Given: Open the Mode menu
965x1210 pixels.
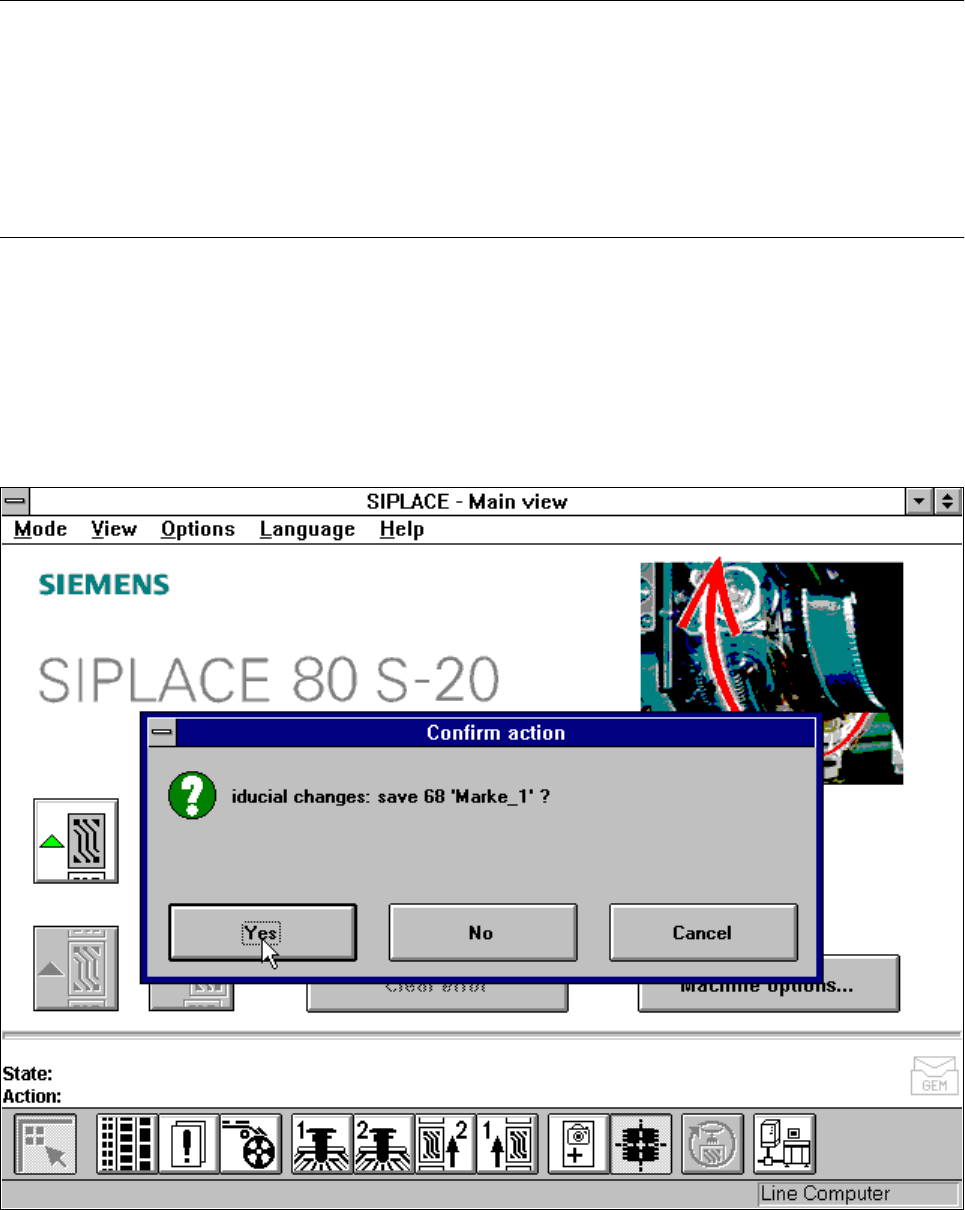Looking at the screenshot, I should pos(41,529).
